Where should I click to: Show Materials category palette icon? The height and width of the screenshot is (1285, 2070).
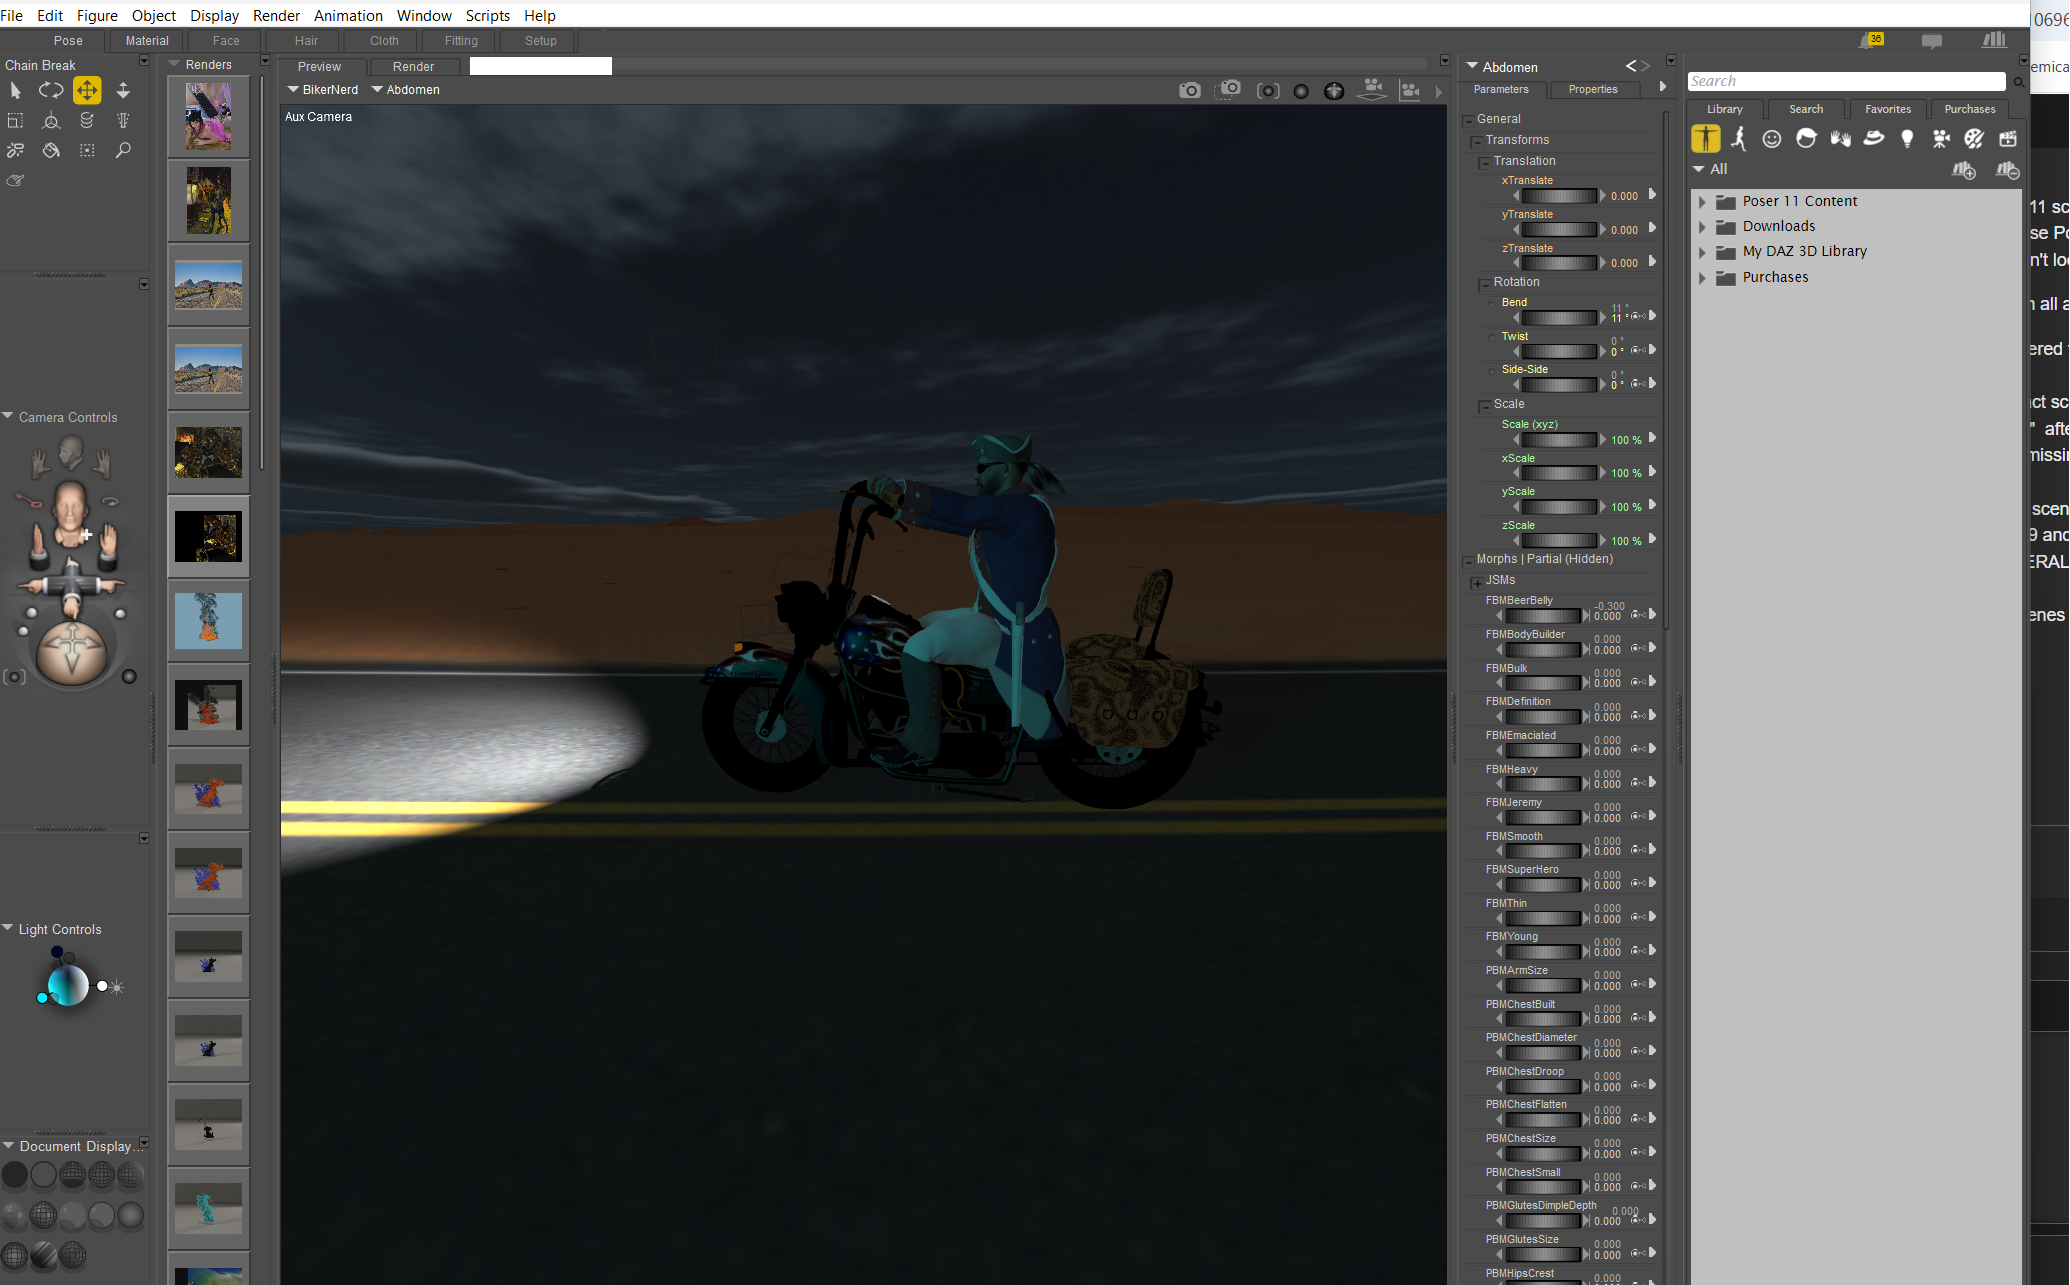coord(1974,139)
